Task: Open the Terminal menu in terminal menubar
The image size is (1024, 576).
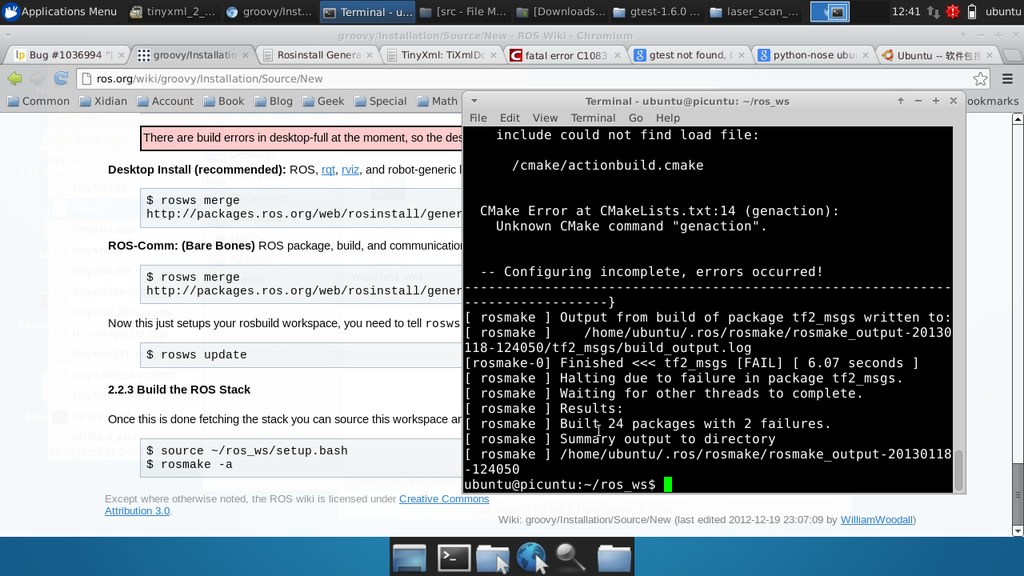Action: [593, 118]
